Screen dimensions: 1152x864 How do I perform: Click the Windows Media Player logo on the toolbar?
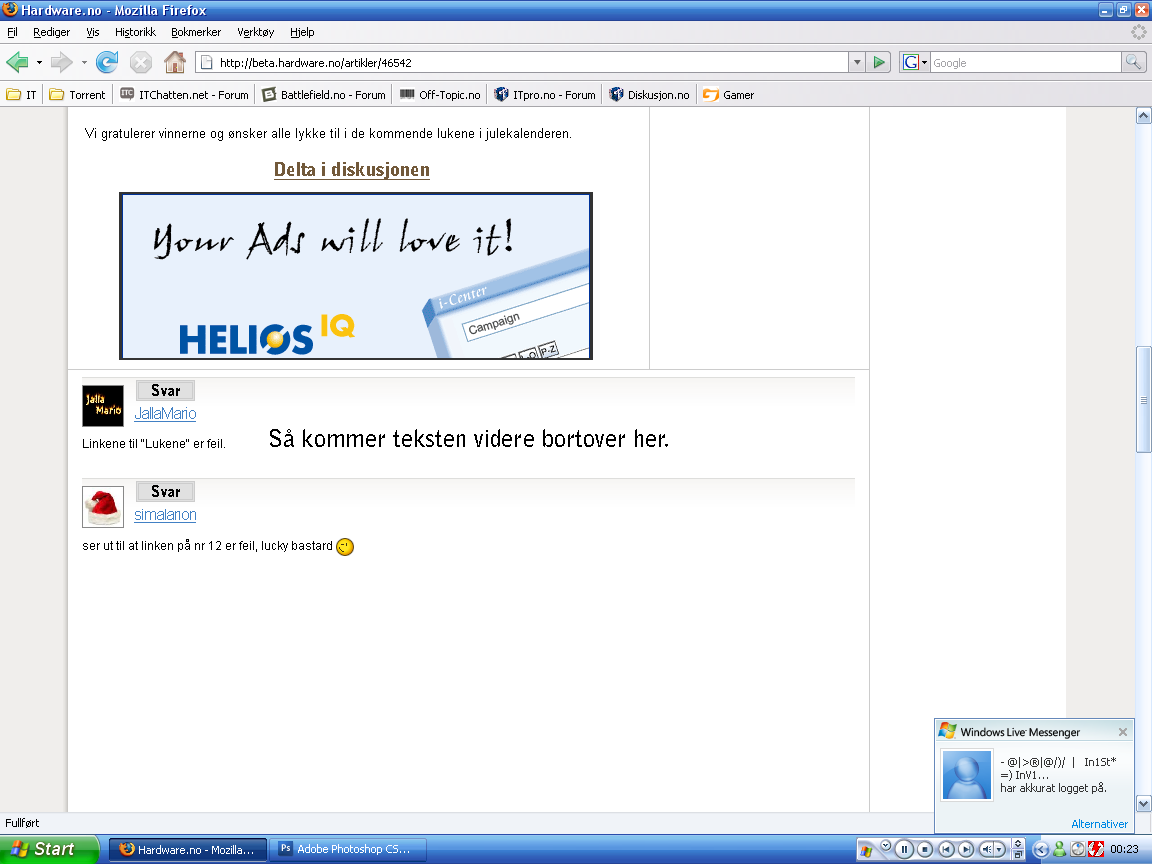[867, 850]
